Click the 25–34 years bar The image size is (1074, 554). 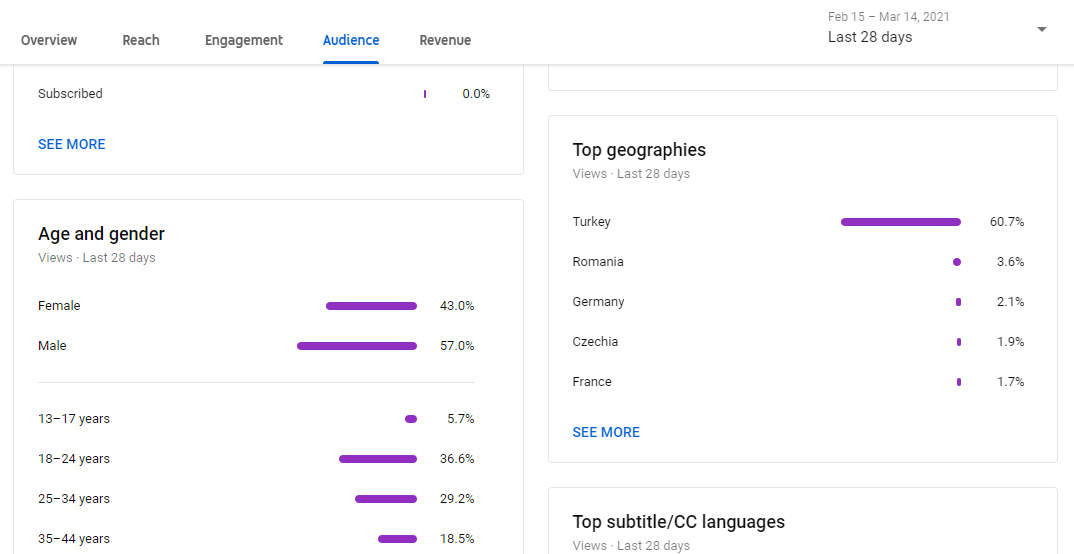[x=386, y=499]
